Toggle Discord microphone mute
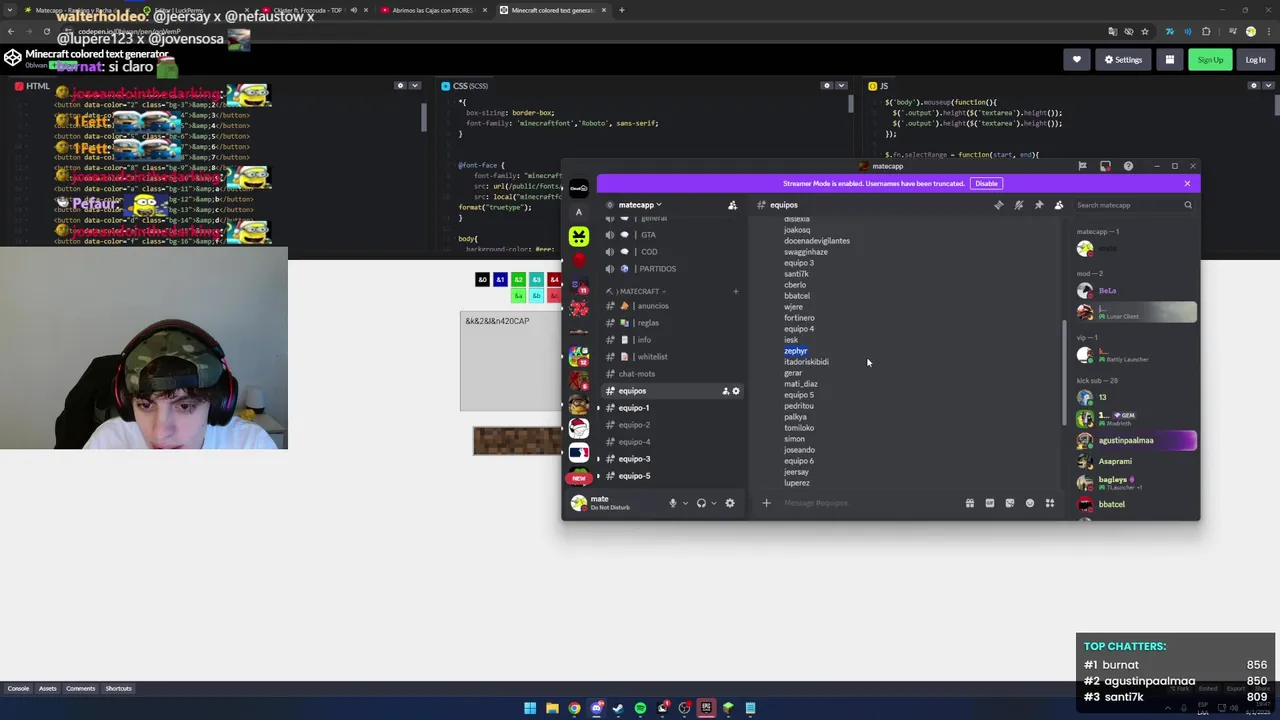This screenshot has width=1280, height=720. point(672,503)
